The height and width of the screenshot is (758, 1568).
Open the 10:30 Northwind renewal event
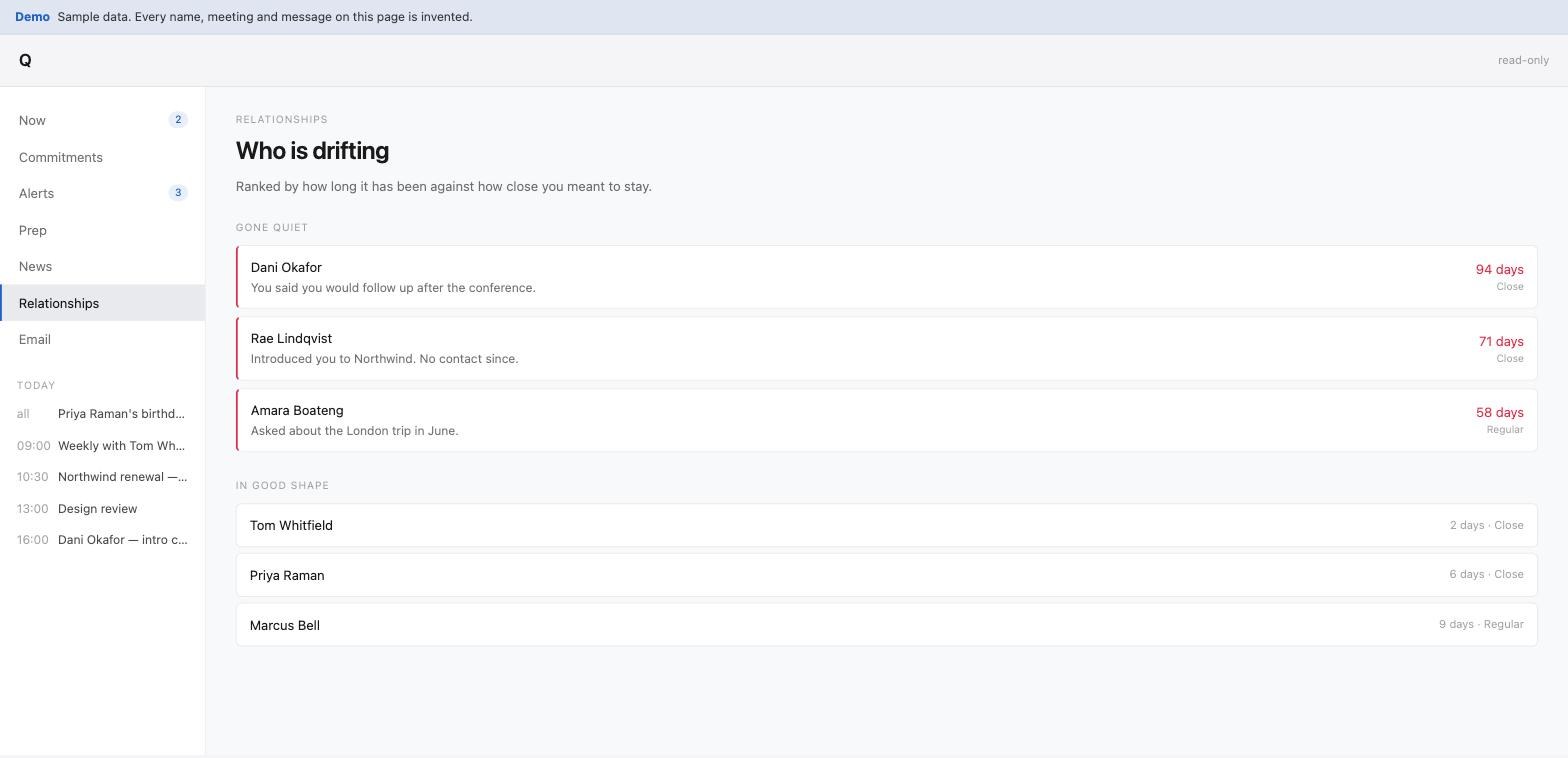coord(102,477)
